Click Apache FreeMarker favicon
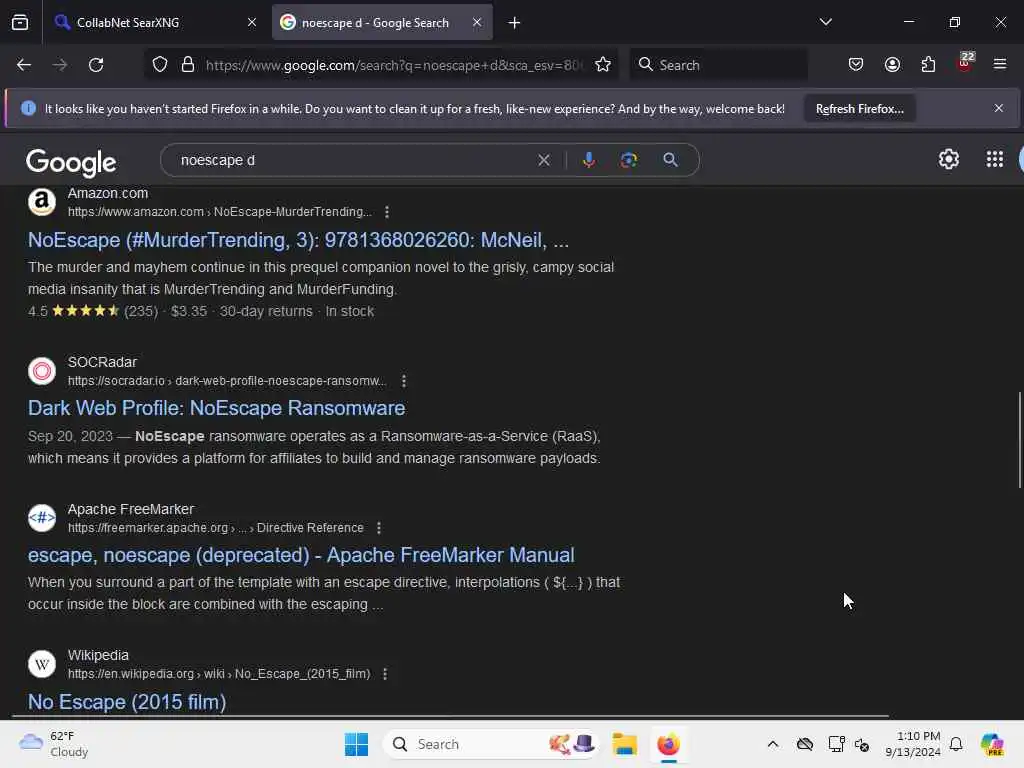The width and height of the screenshot is (1024, 768). (x=42, y=518)
